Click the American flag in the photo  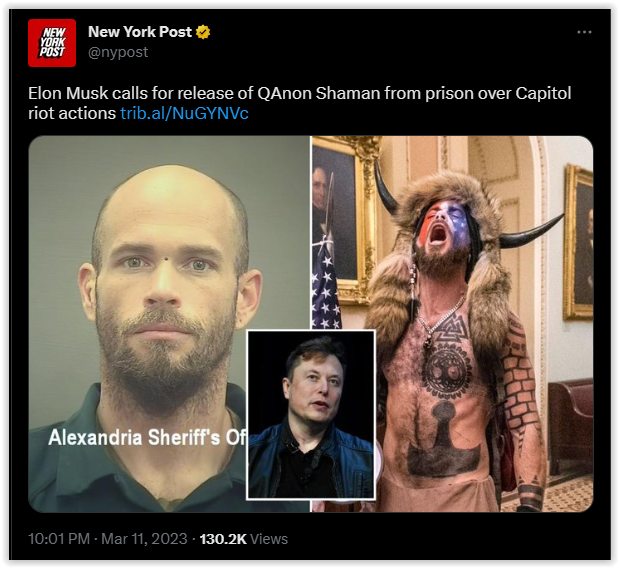(325, 288)
